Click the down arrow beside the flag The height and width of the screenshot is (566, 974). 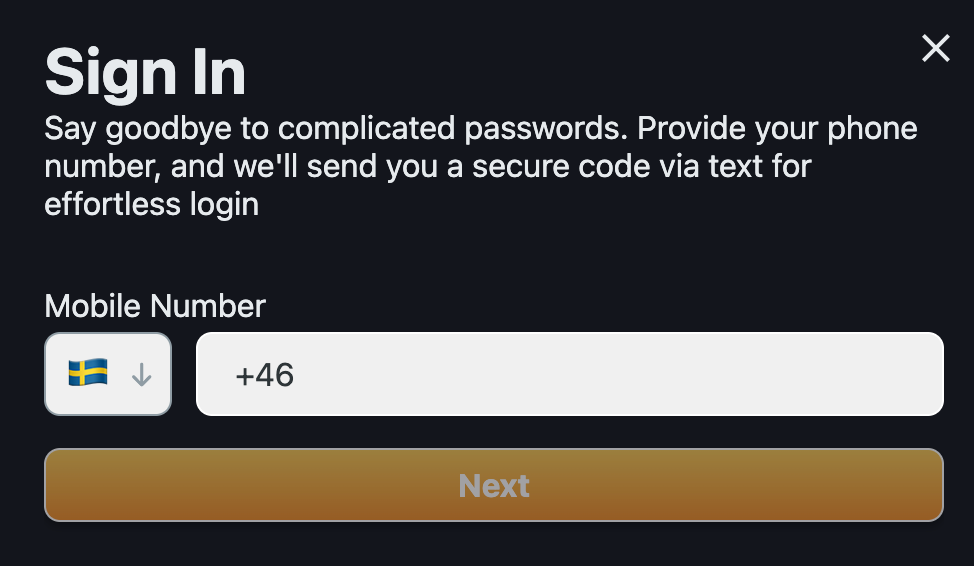[x=142, y=375]
